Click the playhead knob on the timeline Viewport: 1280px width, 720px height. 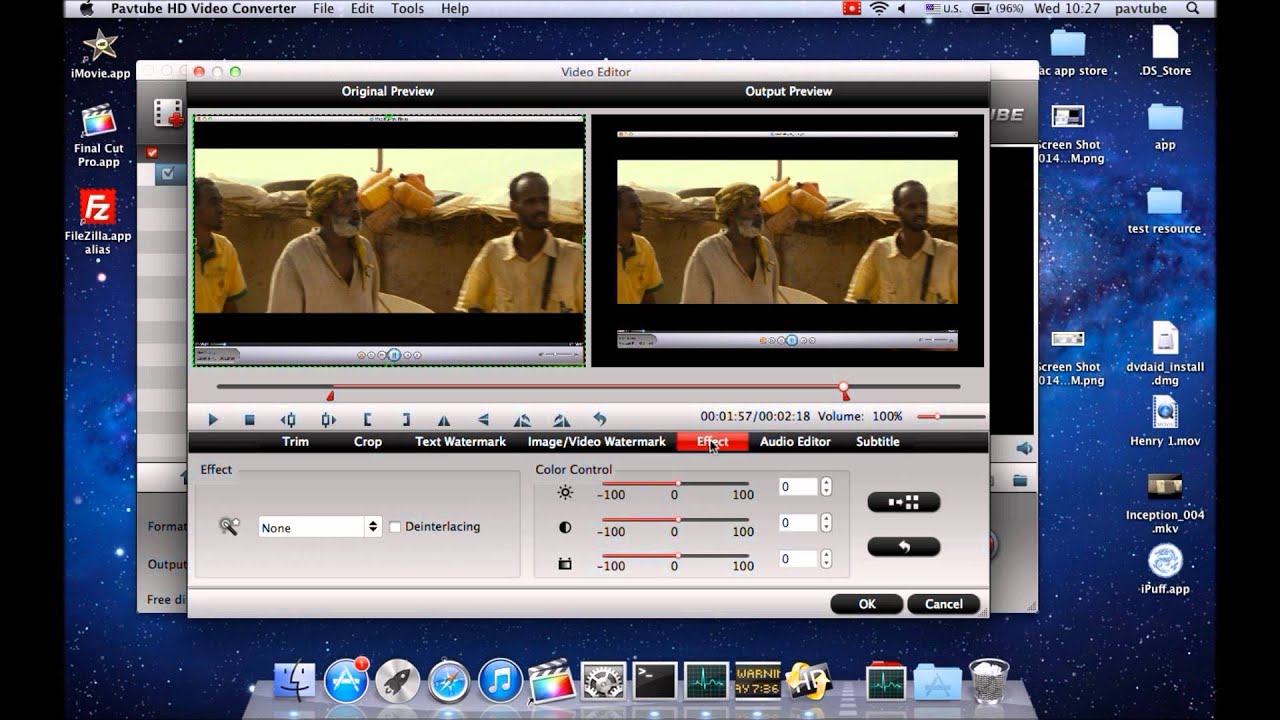click(844, 386)
